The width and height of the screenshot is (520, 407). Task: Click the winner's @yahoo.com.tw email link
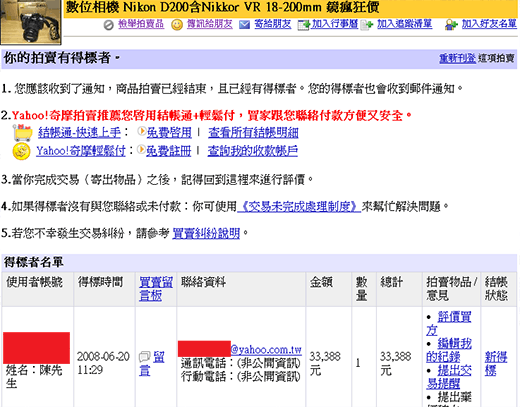click(x=266, y=349)
